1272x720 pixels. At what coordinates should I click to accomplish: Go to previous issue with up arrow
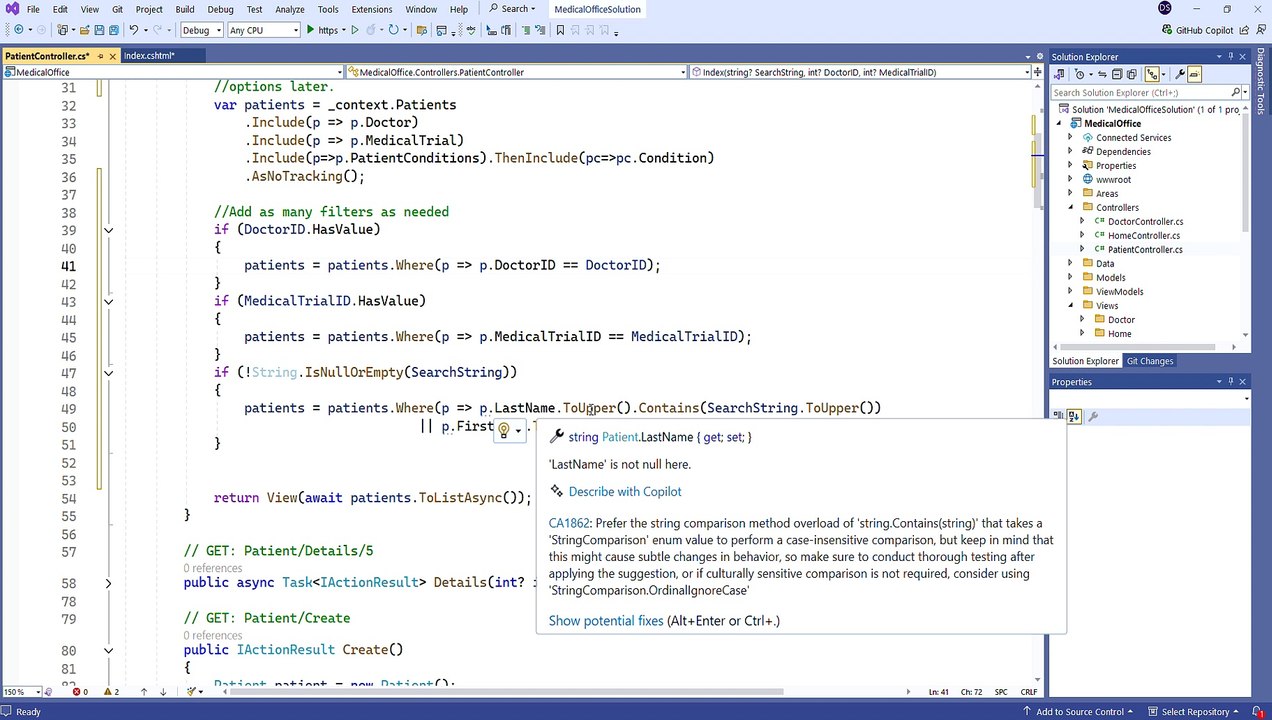[144, 692]
